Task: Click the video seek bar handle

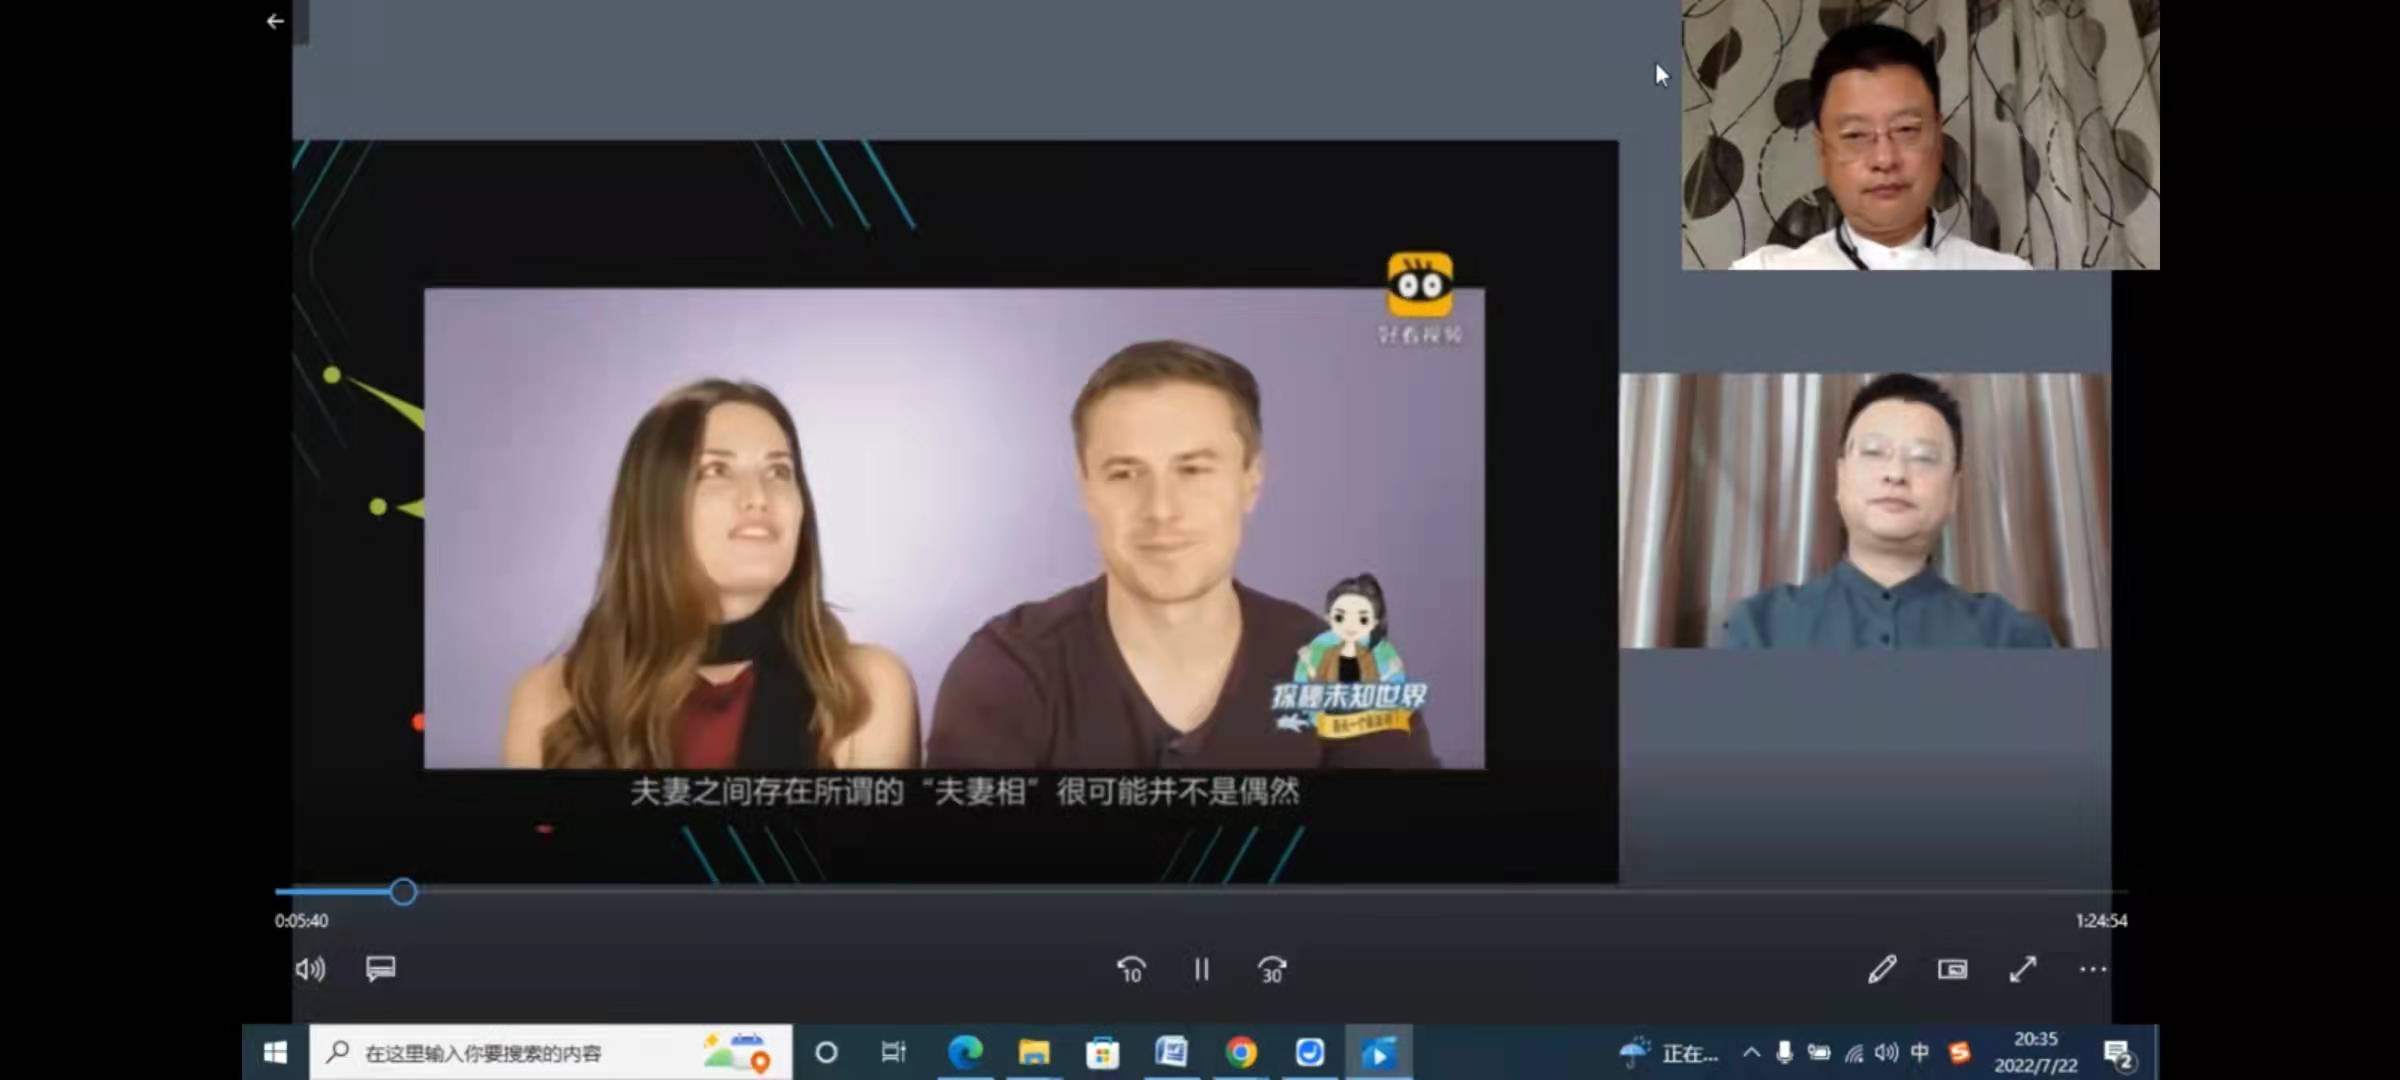Action: tap(403, 891)
